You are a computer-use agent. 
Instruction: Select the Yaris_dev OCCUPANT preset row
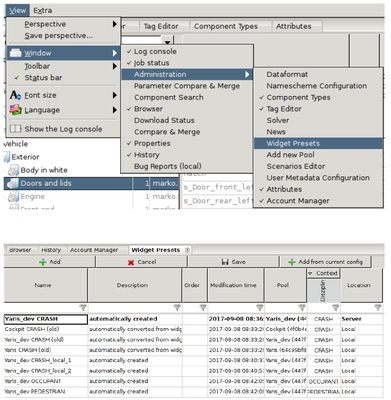point(193,381)
